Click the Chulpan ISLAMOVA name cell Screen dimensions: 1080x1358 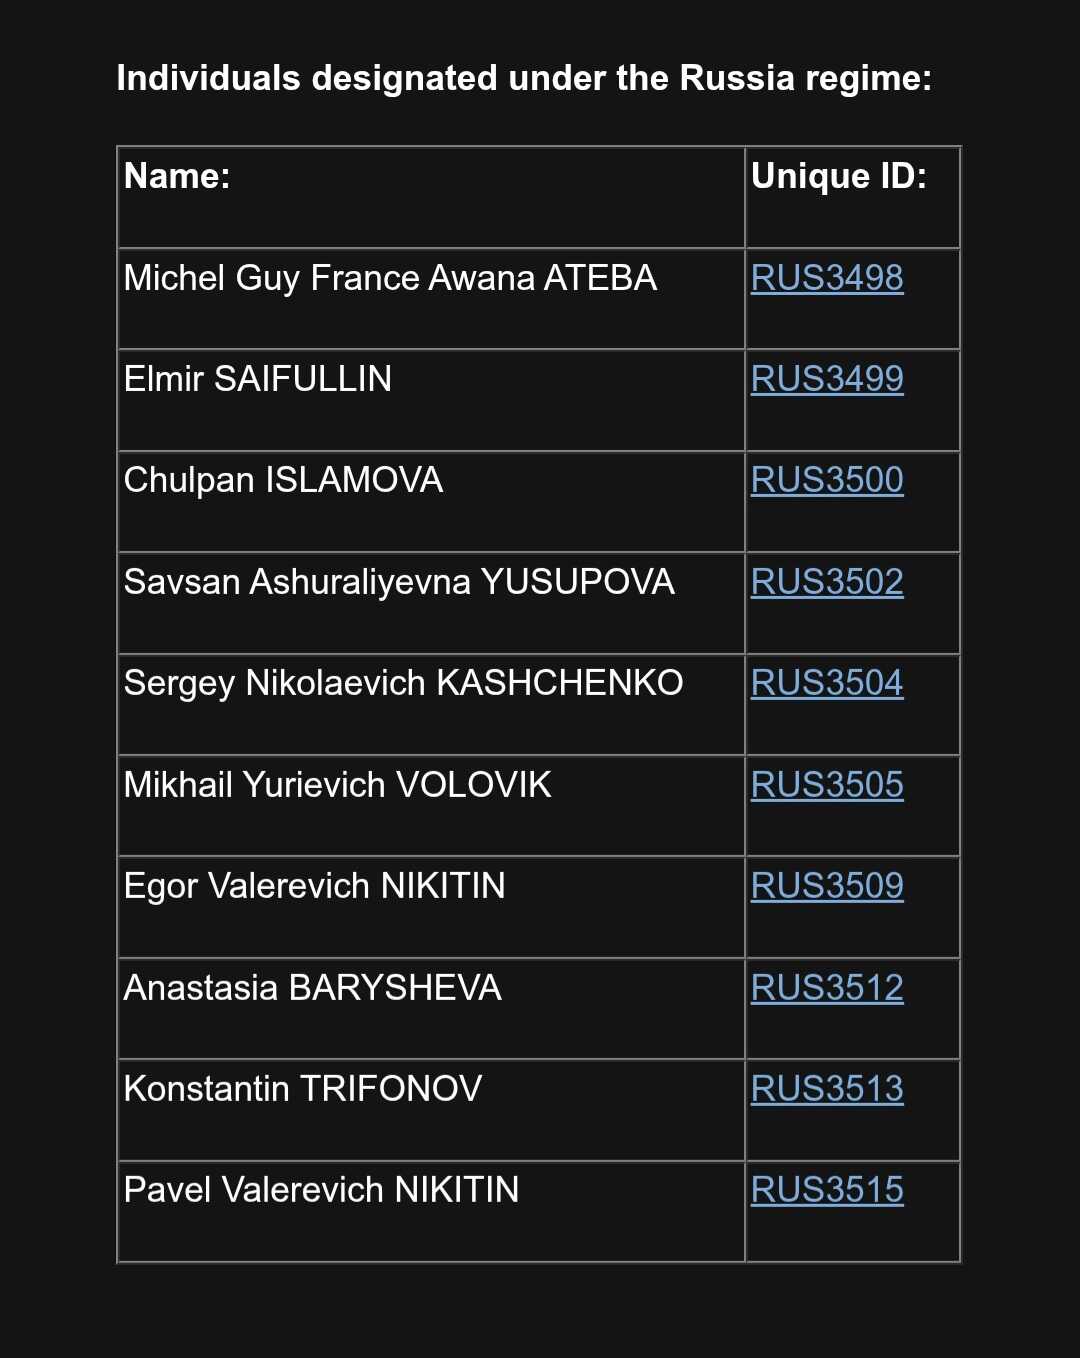pyautogui.click(x=431, y=501)
